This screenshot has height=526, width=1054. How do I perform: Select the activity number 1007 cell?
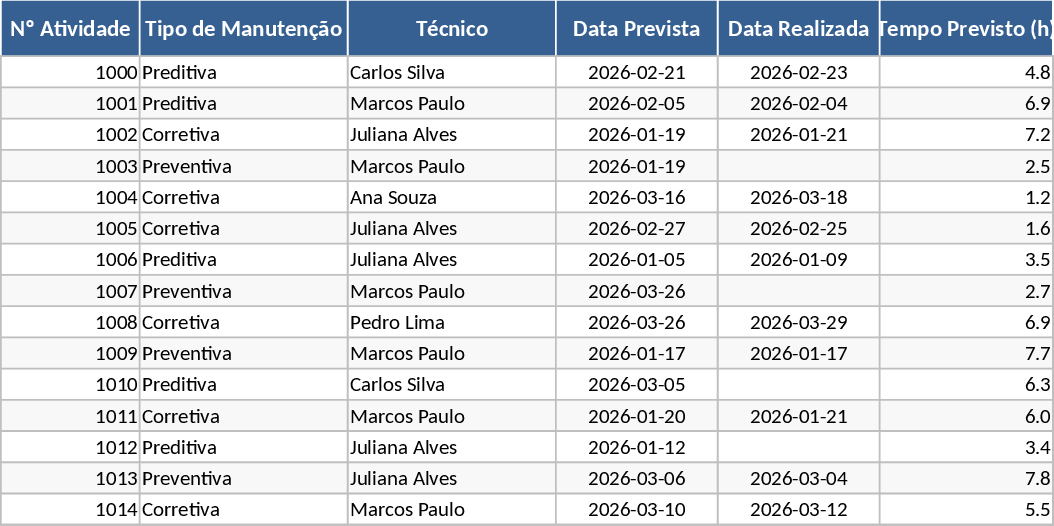click(70, 292)
